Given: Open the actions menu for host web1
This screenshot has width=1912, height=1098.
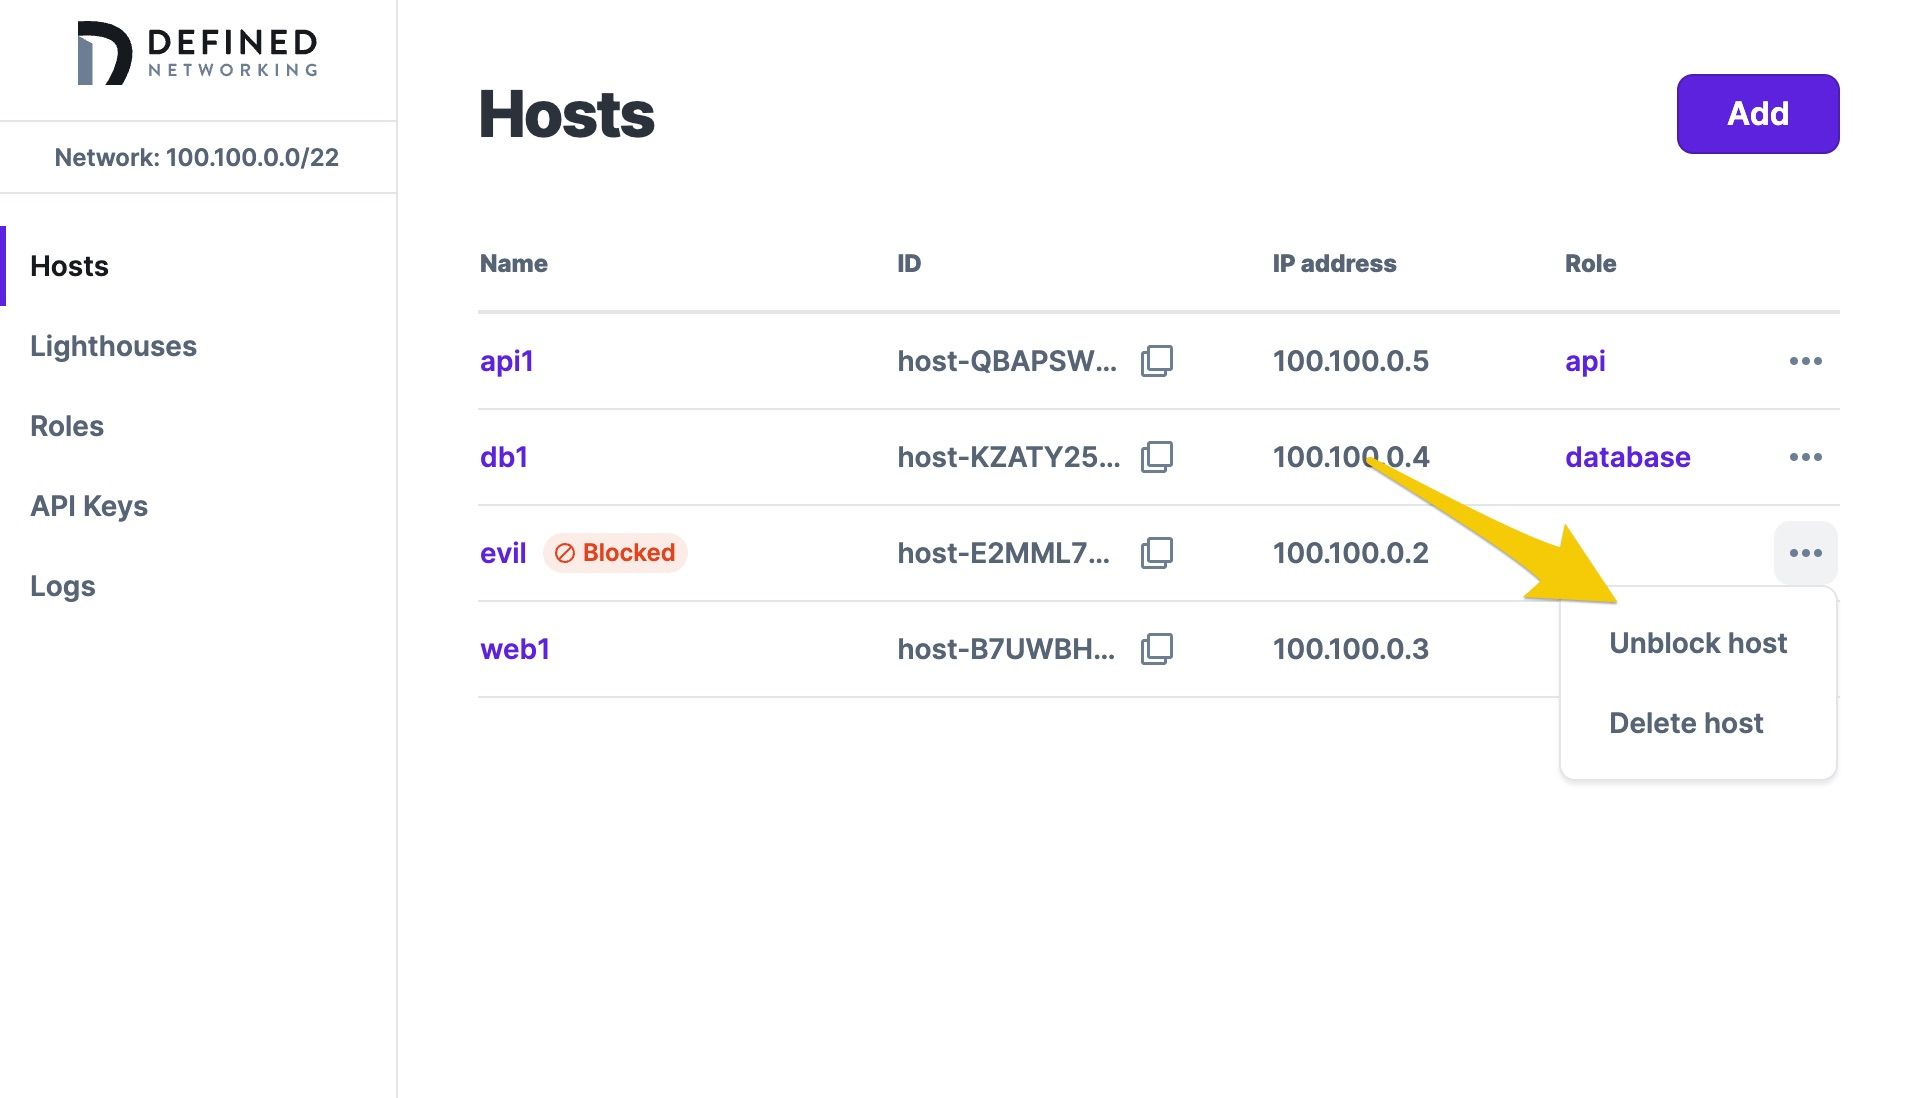Looking at the screenshot, I should pyautogui.click(x=1806, y=648).
